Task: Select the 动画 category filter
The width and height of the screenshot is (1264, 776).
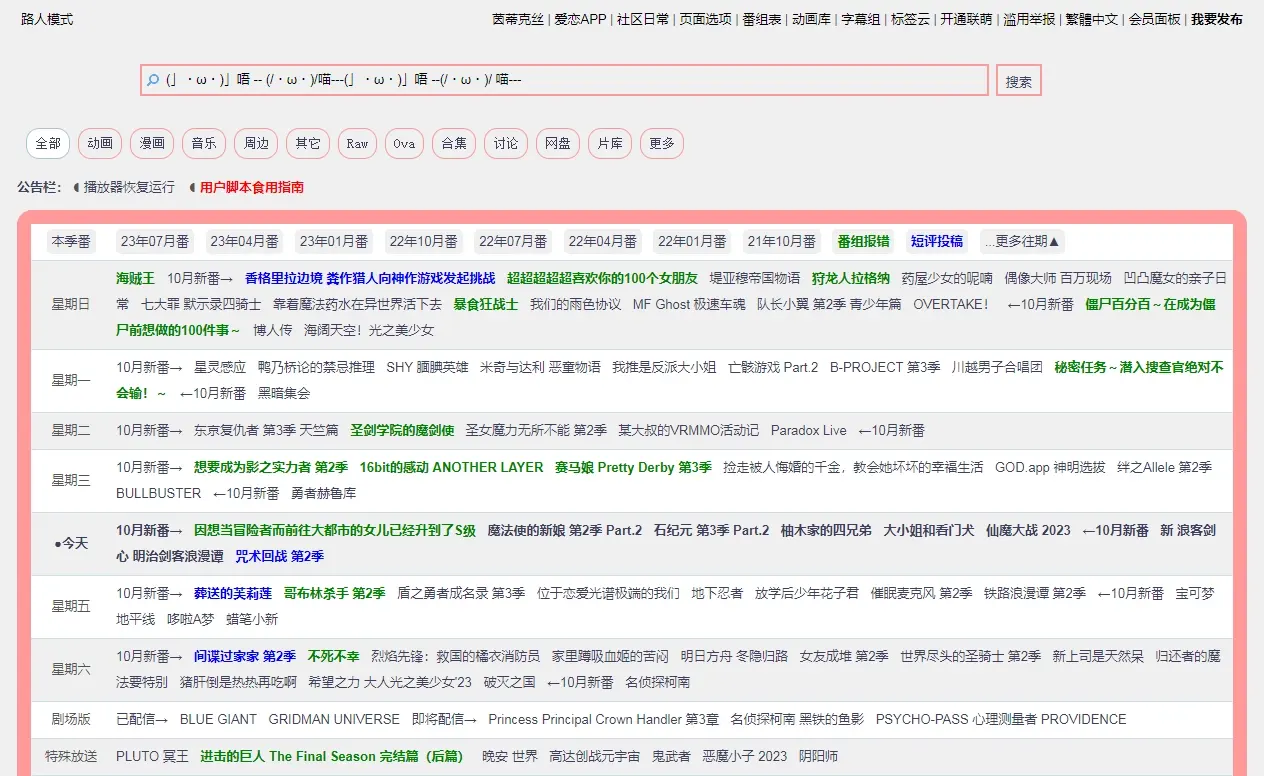Action: [x=100, y=144]
